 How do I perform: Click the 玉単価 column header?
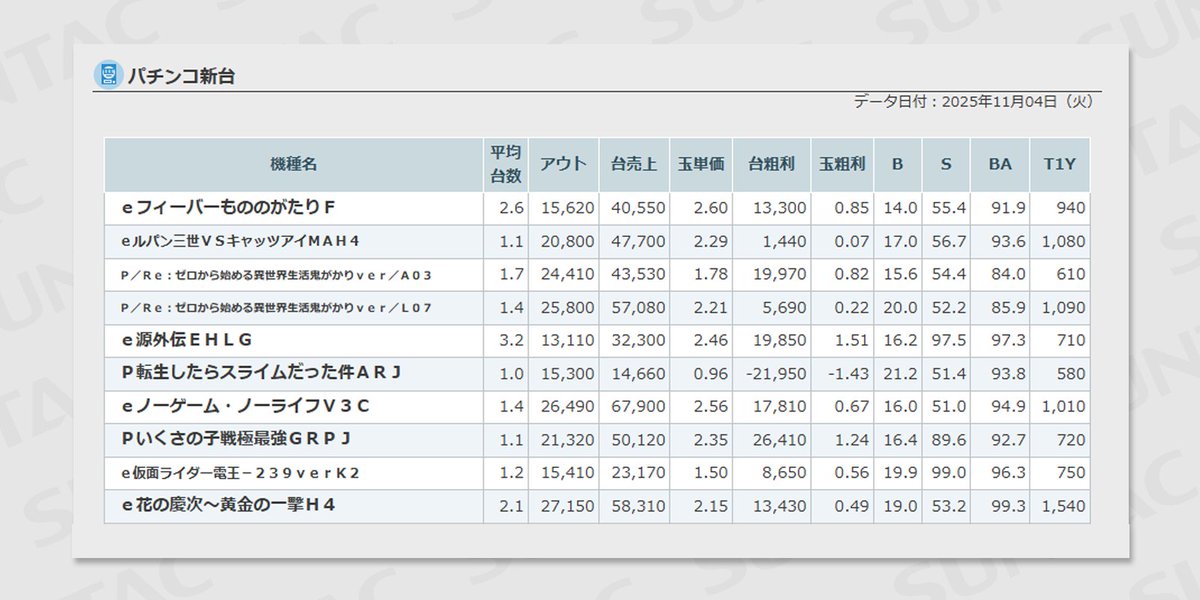(x=700, y=164)
